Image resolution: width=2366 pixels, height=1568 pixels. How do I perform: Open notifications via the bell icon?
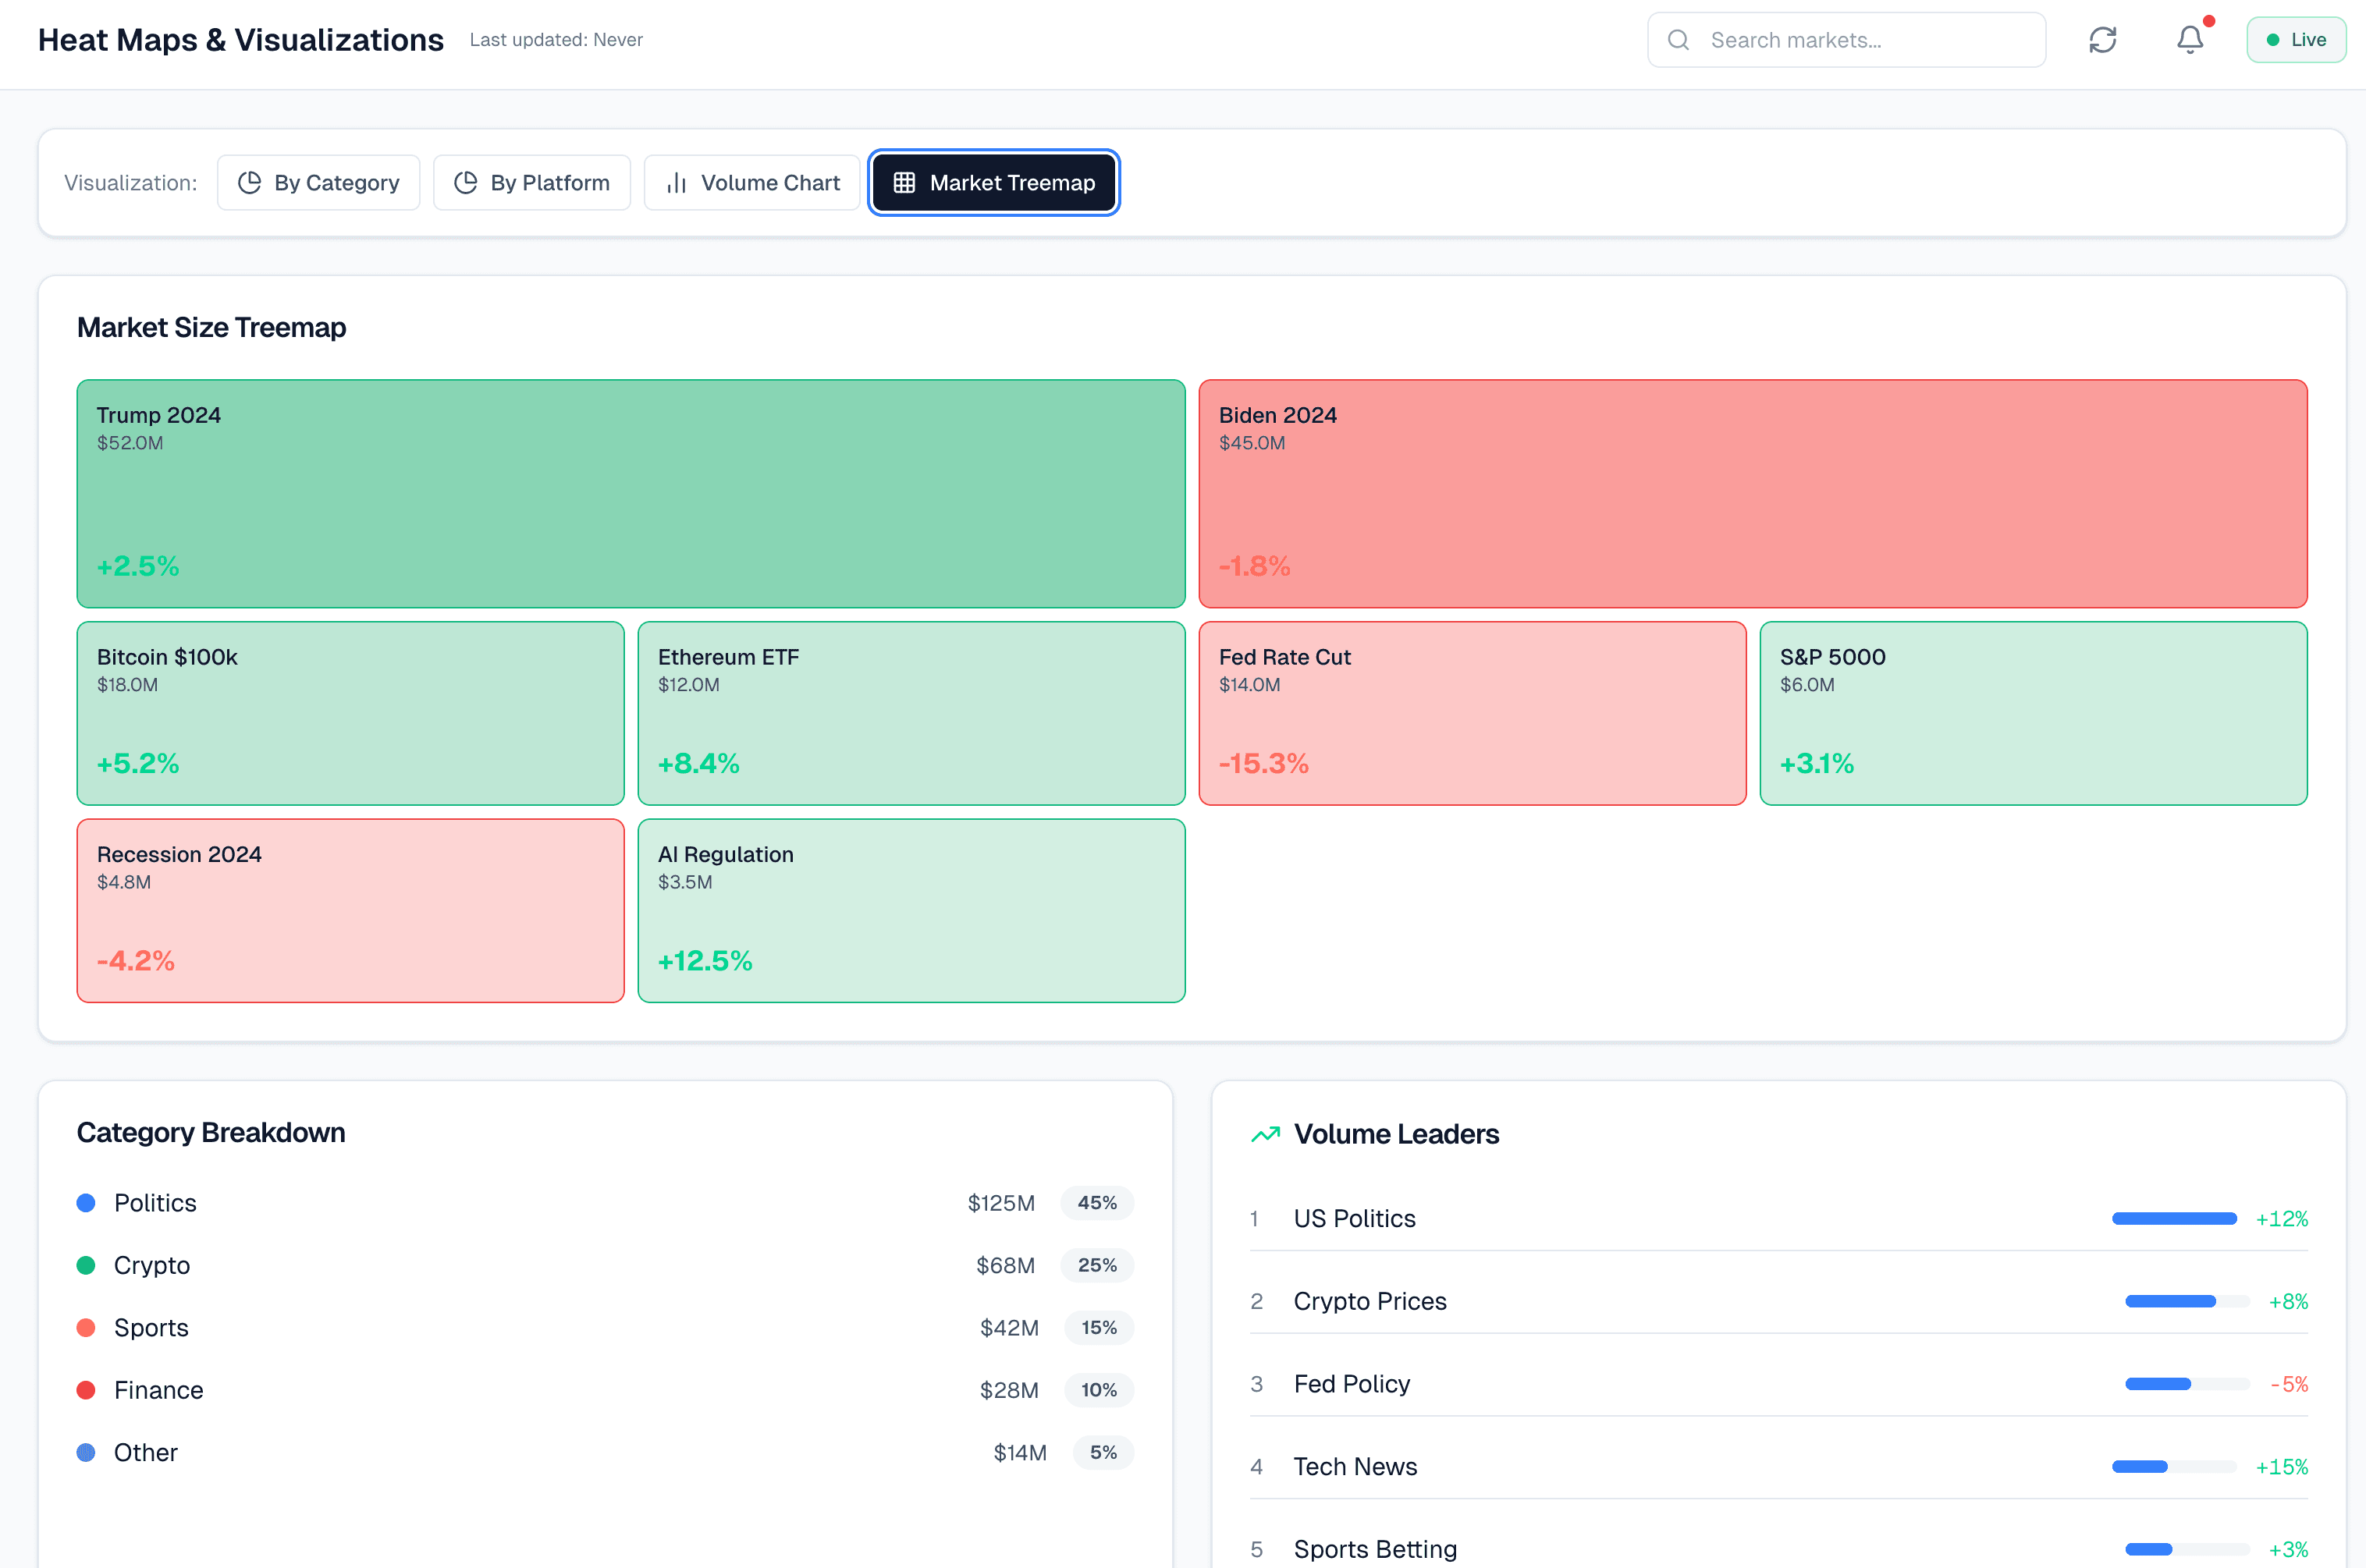[x=2188, y=40]
